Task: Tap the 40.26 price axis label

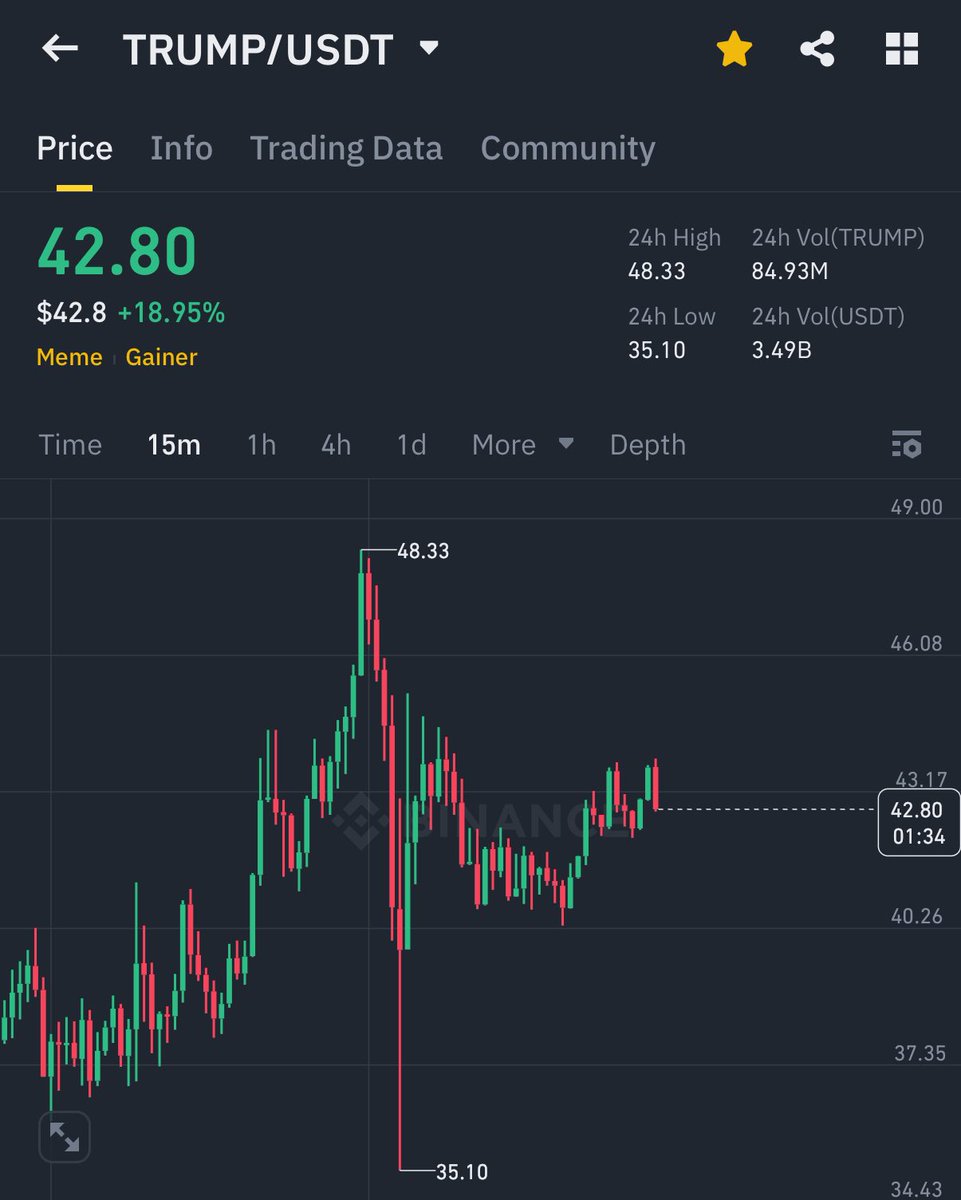Action: point(917,916)
